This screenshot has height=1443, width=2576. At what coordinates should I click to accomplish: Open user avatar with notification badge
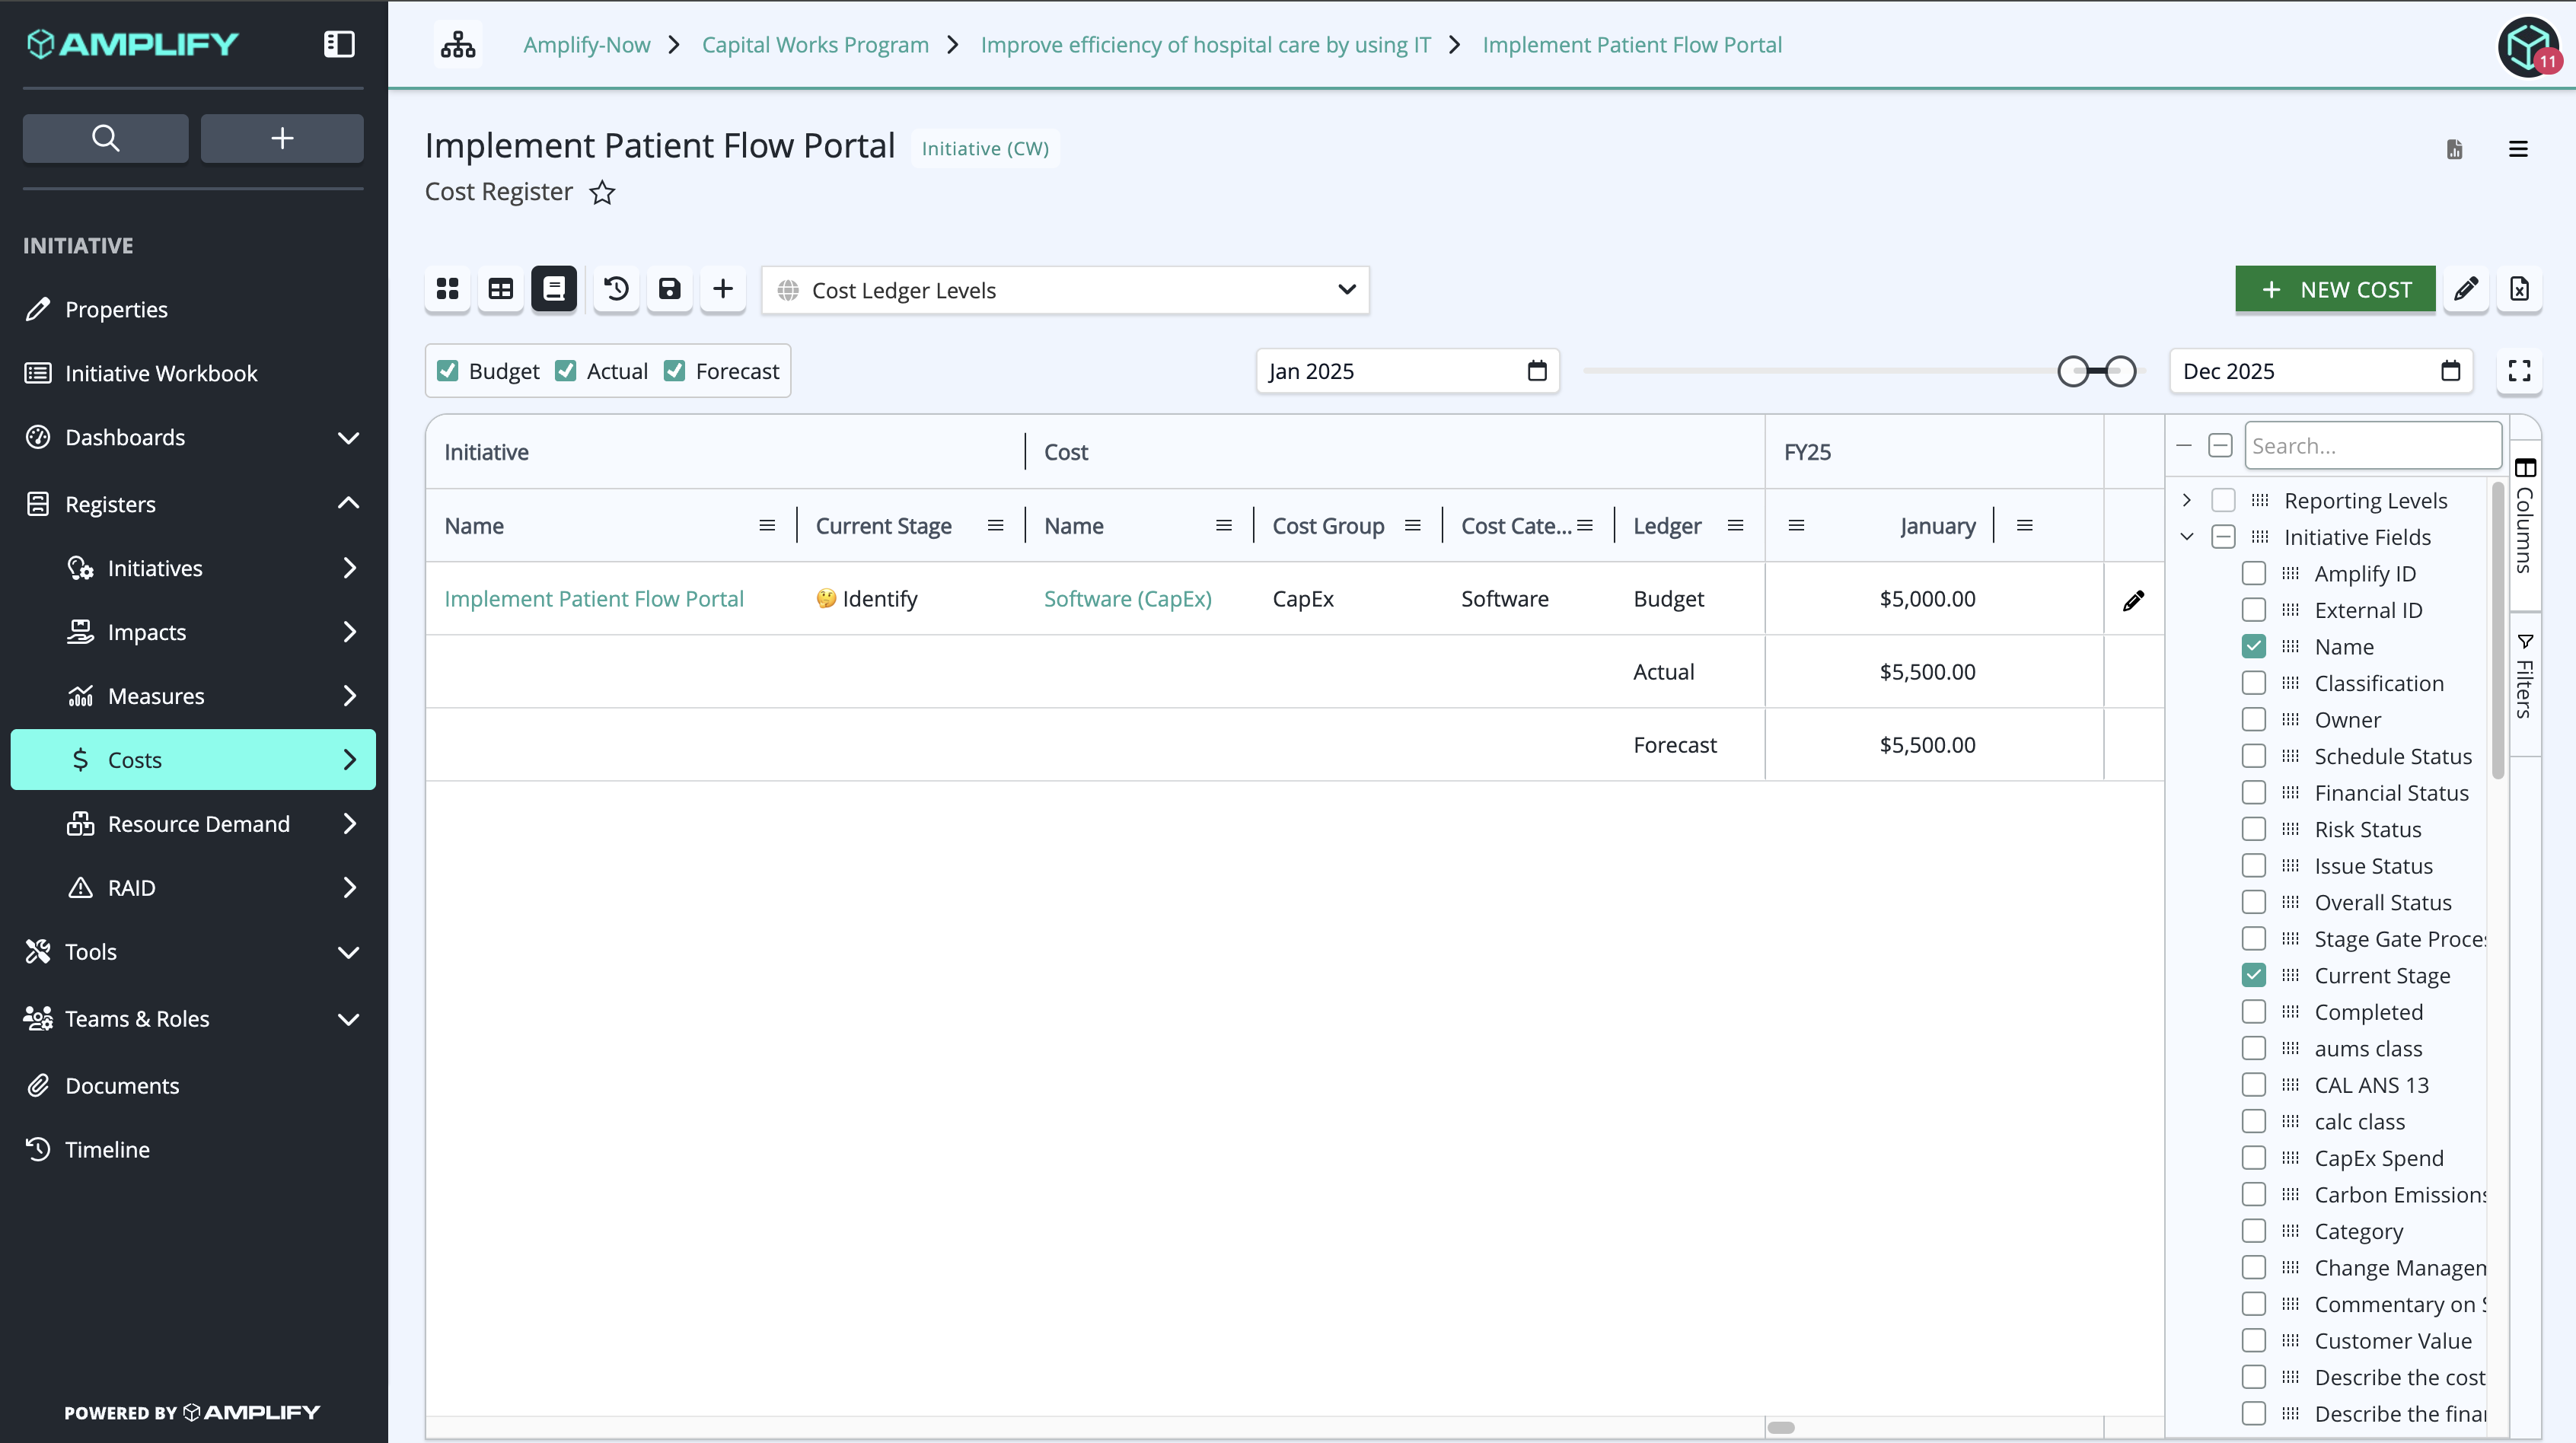pyautogui.click(x=2529, y=46)
